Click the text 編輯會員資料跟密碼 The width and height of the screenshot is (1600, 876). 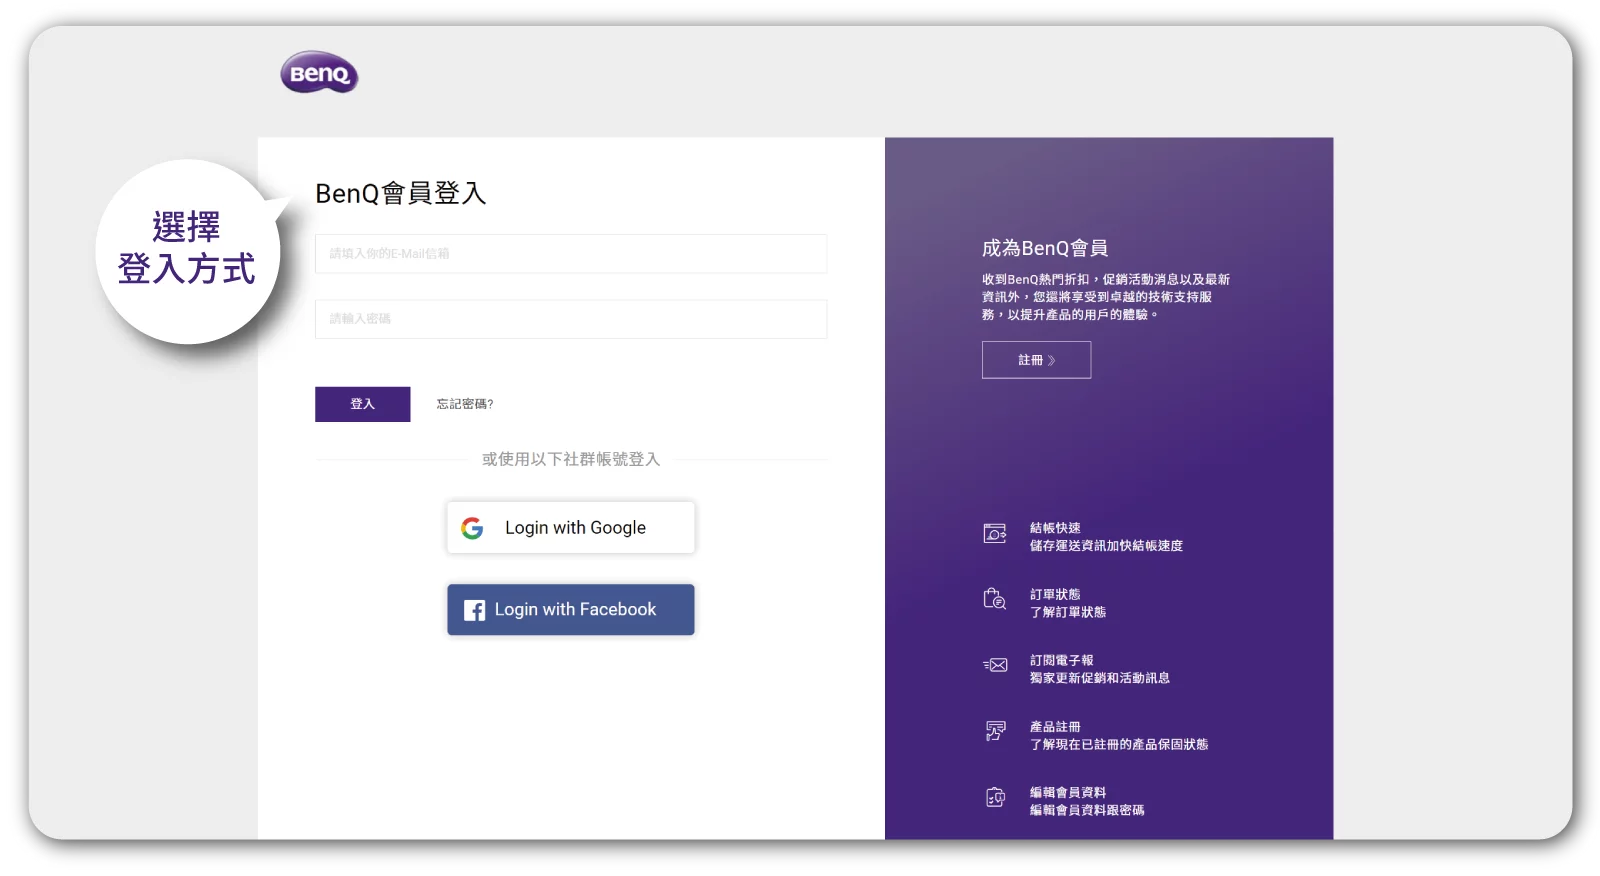pos(1087,810)
